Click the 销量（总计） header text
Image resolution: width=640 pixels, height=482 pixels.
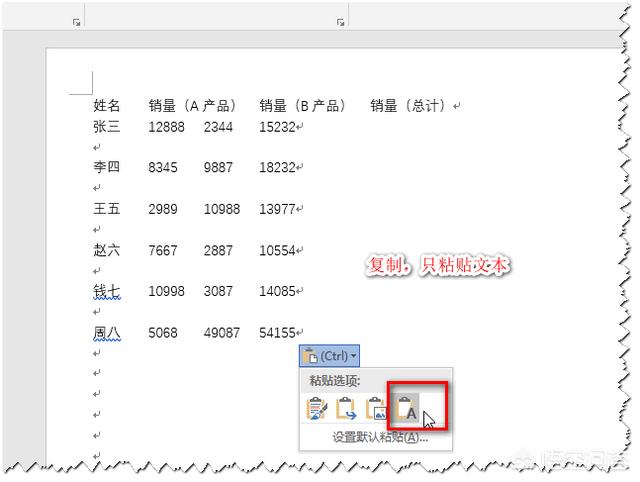pos(408,105)
